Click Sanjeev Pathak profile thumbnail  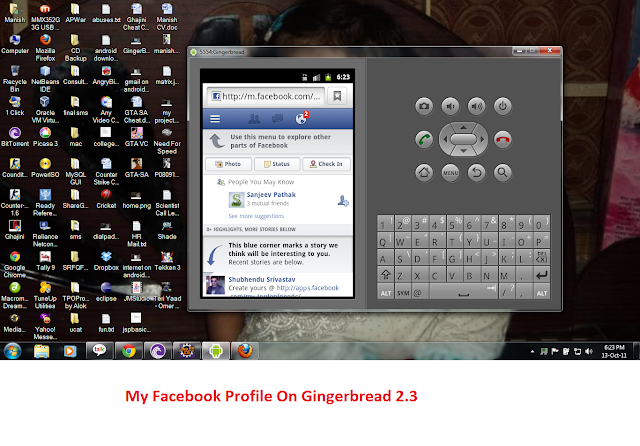pyautogui.click(x=236, y=200)
